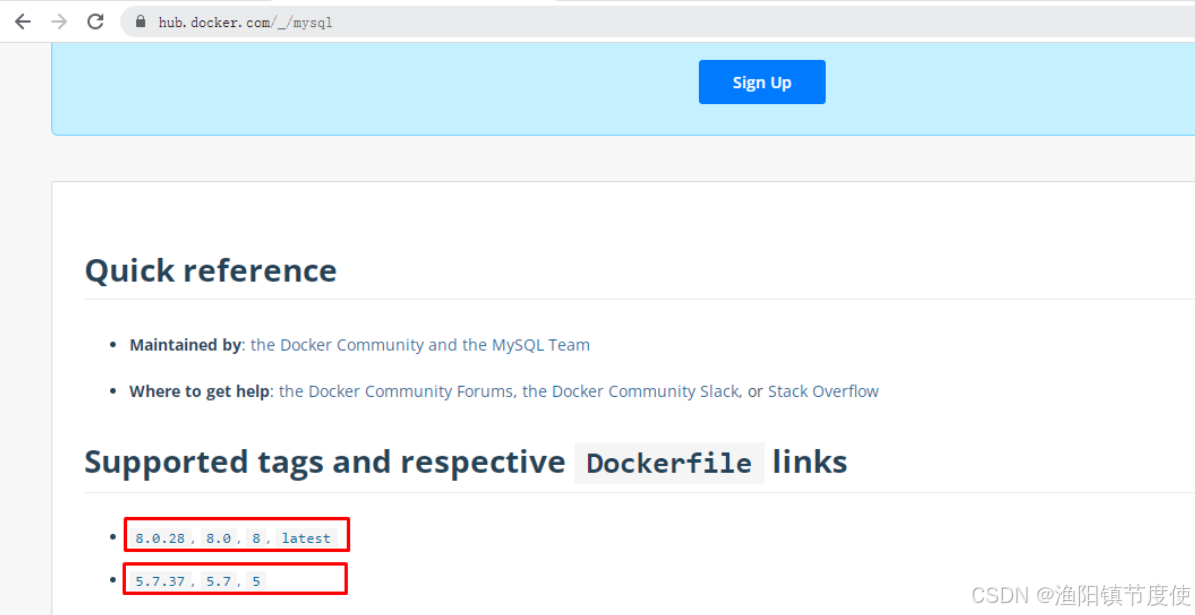Viewport: 1195px width, 615px height.
Task: Click the single 5 tag link
Action: click(256, 581)
